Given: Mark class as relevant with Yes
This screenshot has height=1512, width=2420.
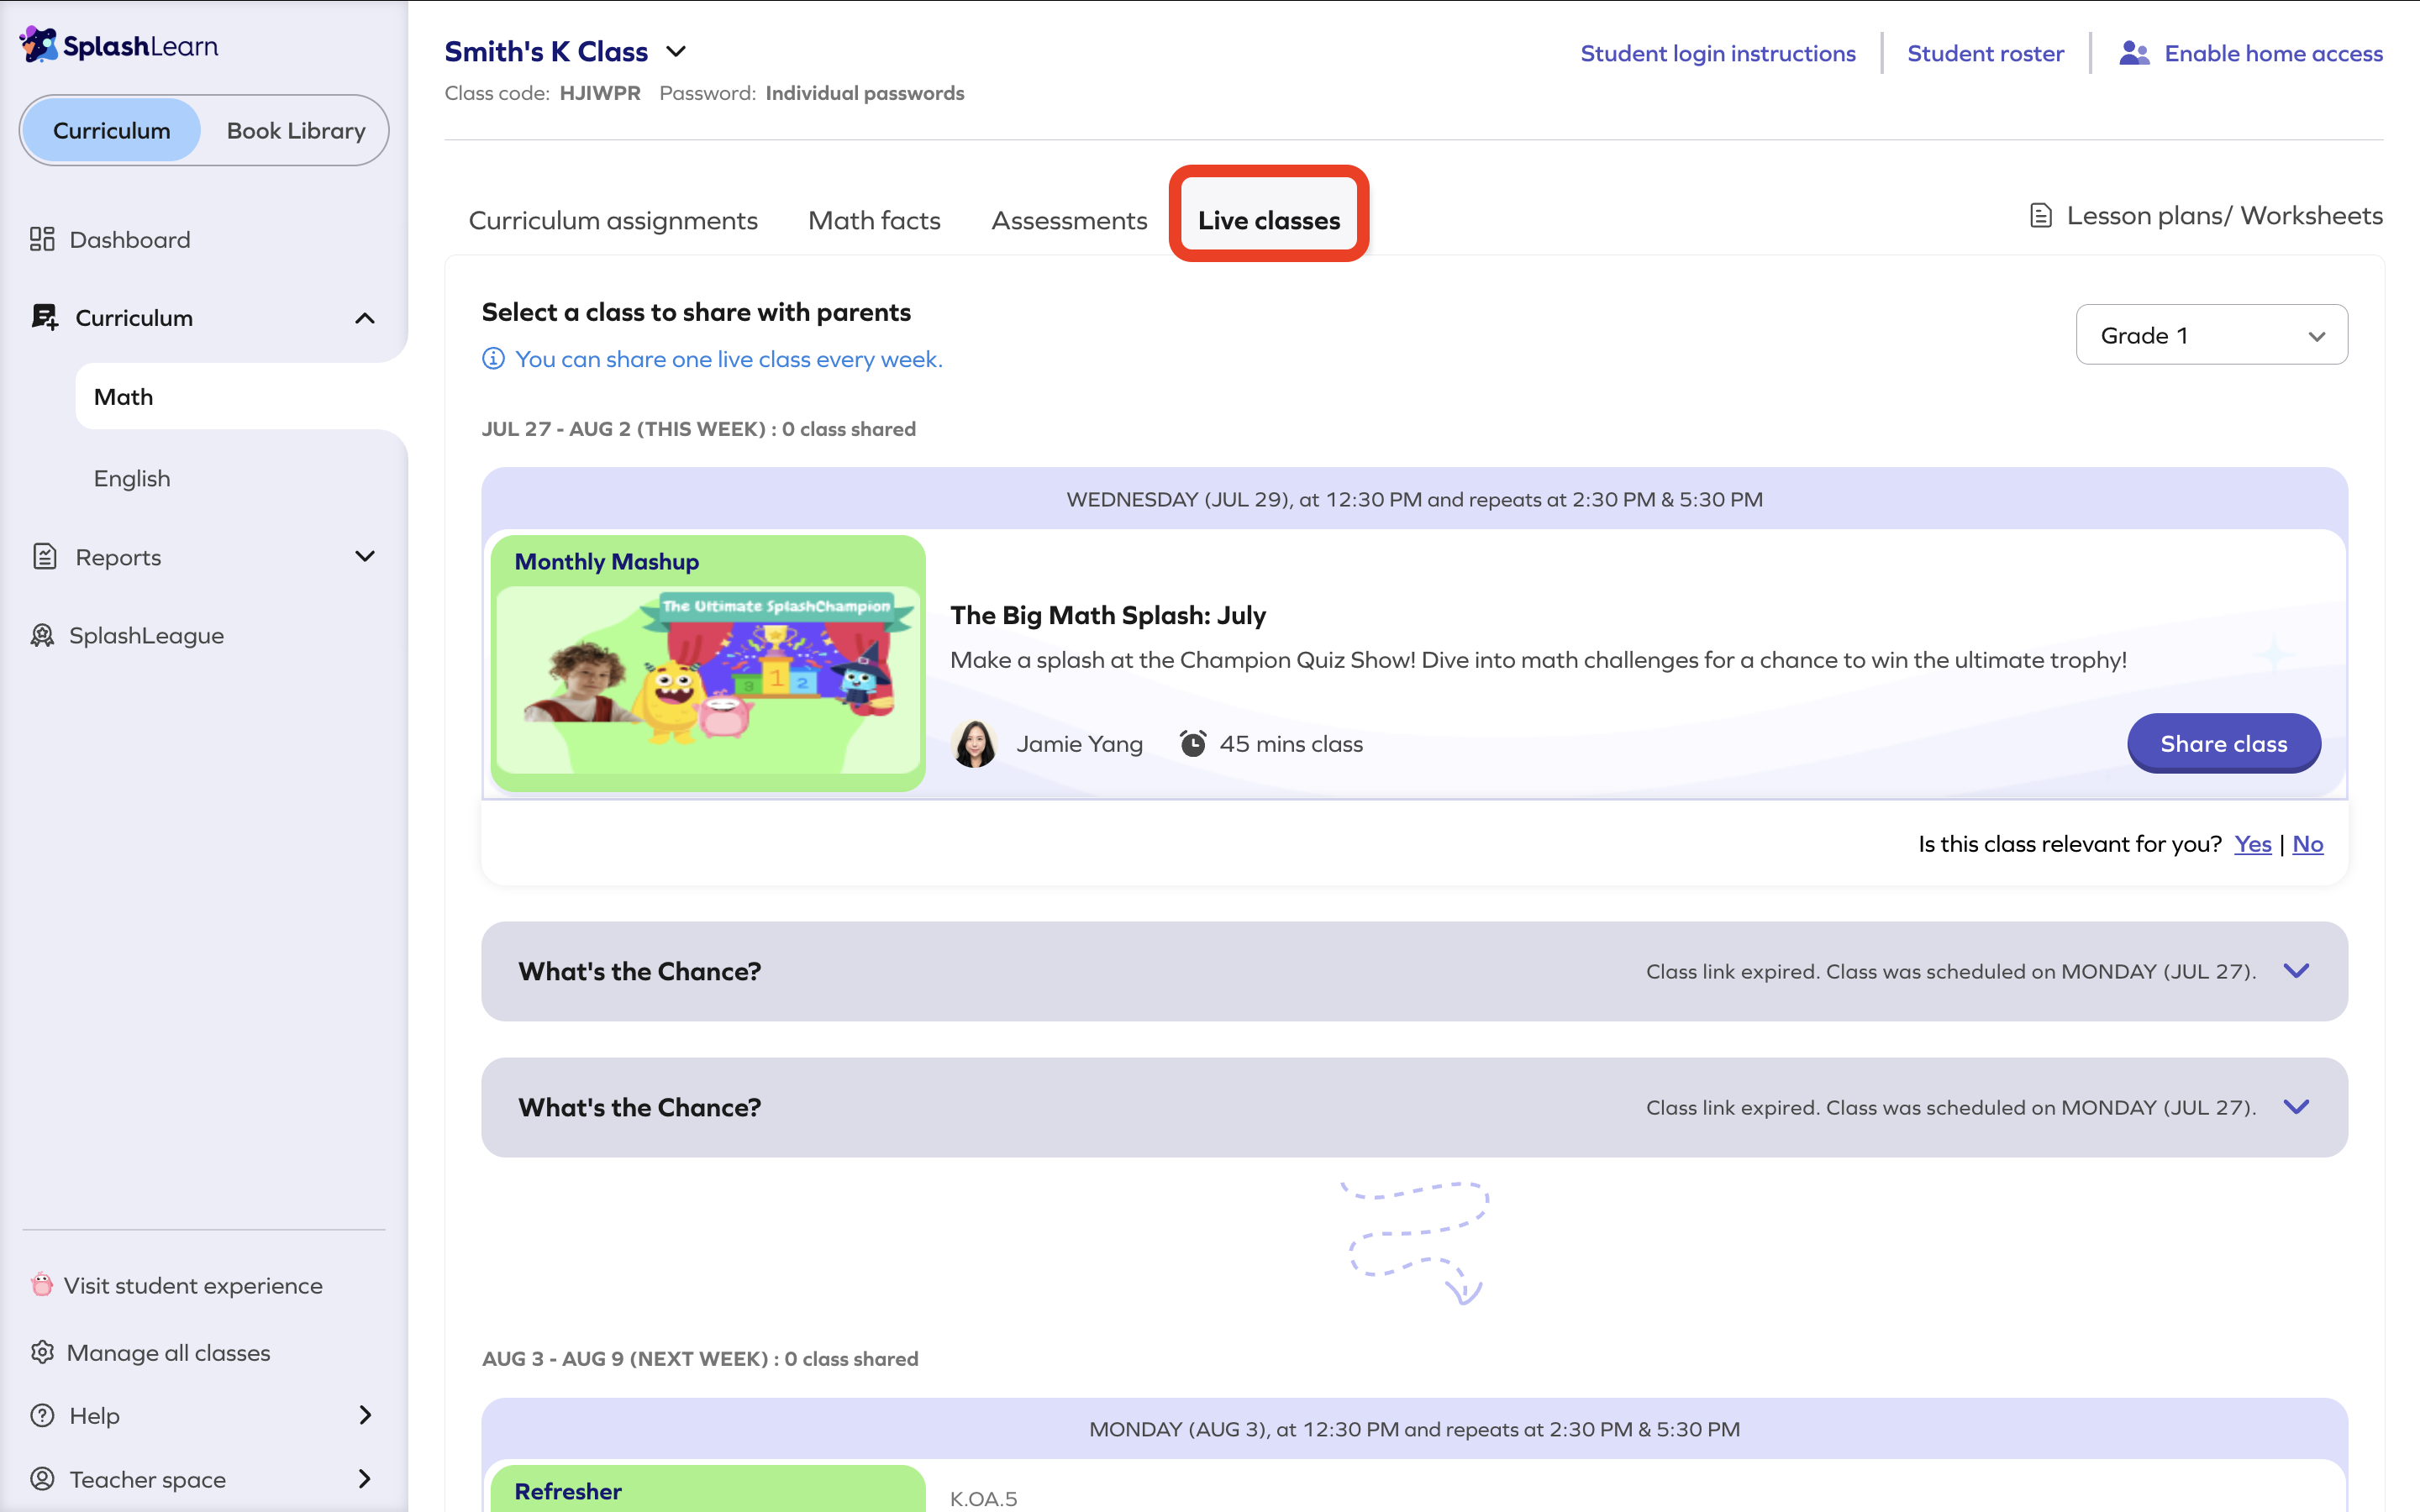Looking at the screenshot, I should tap(2252, 844).
